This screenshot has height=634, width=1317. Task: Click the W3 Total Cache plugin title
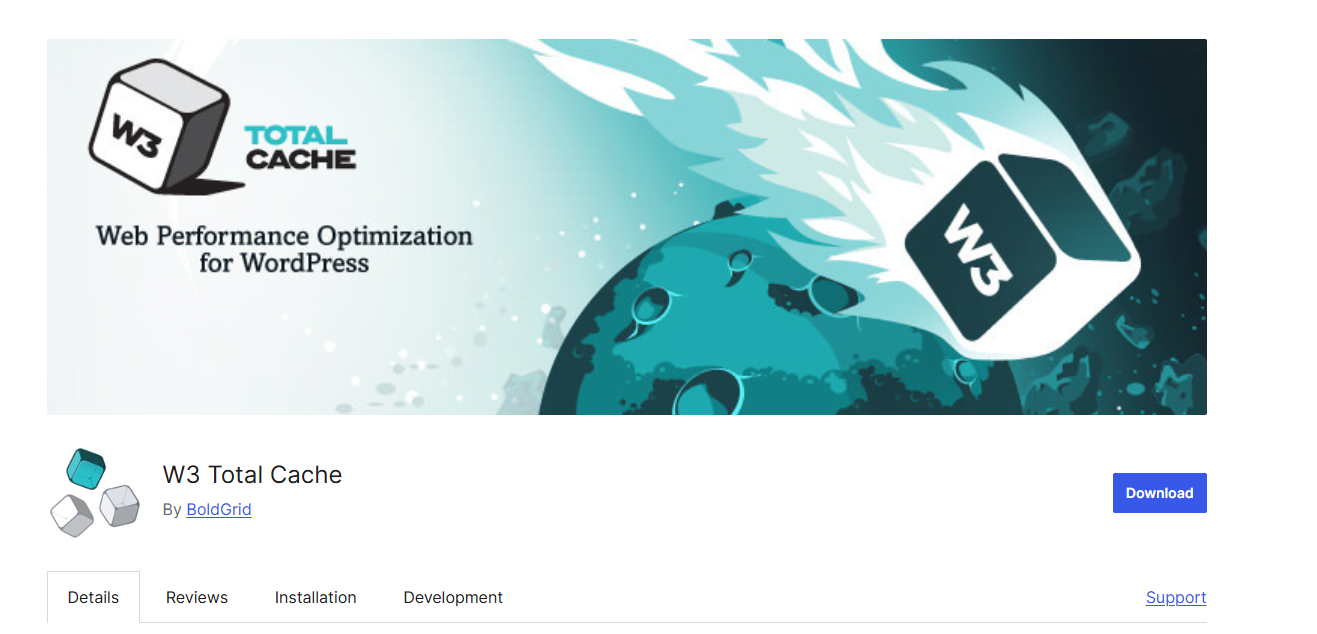[x=252, y=475]
